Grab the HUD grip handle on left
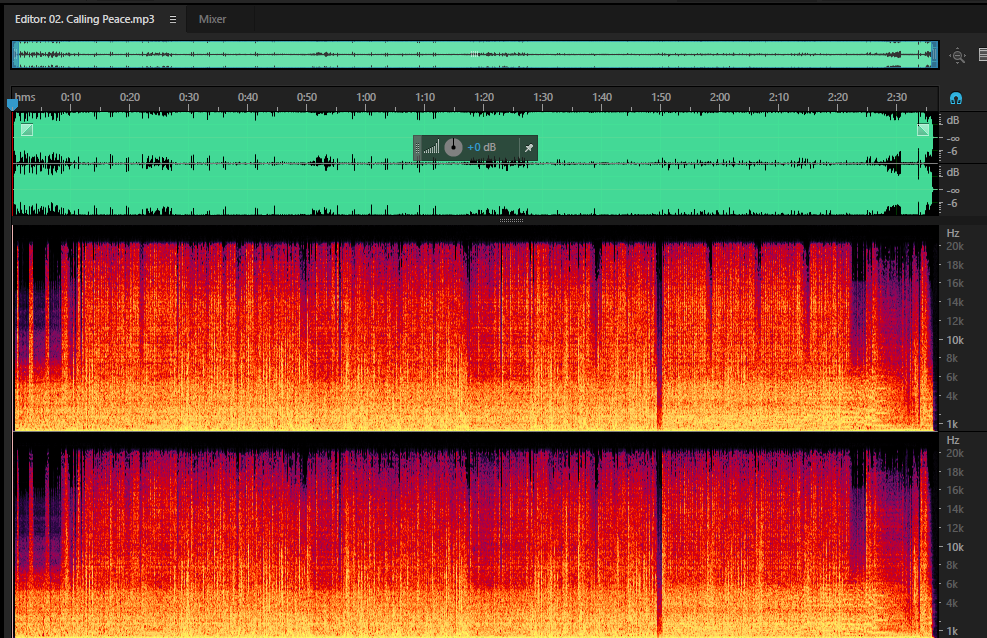The image size is (987, 638). (417, 148)
